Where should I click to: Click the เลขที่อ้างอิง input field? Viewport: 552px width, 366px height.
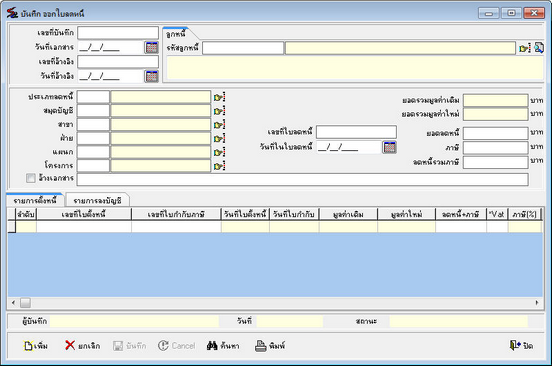click(x=118, y=62)
